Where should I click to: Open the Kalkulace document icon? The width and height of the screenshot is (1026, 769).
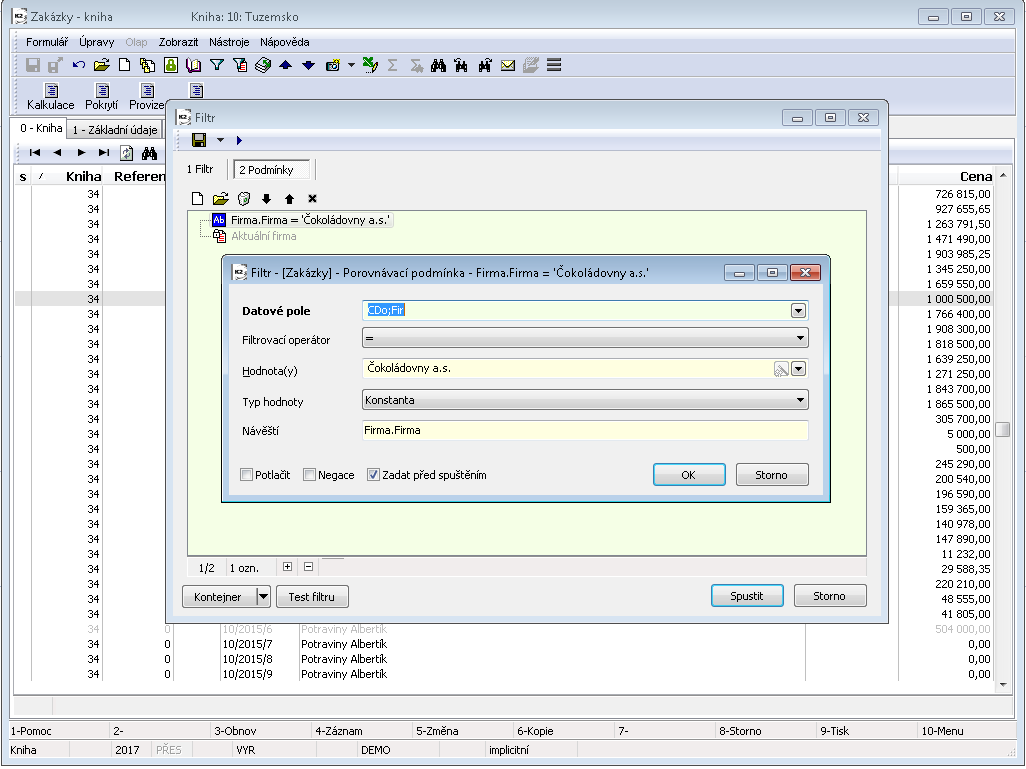pos(50,91)
